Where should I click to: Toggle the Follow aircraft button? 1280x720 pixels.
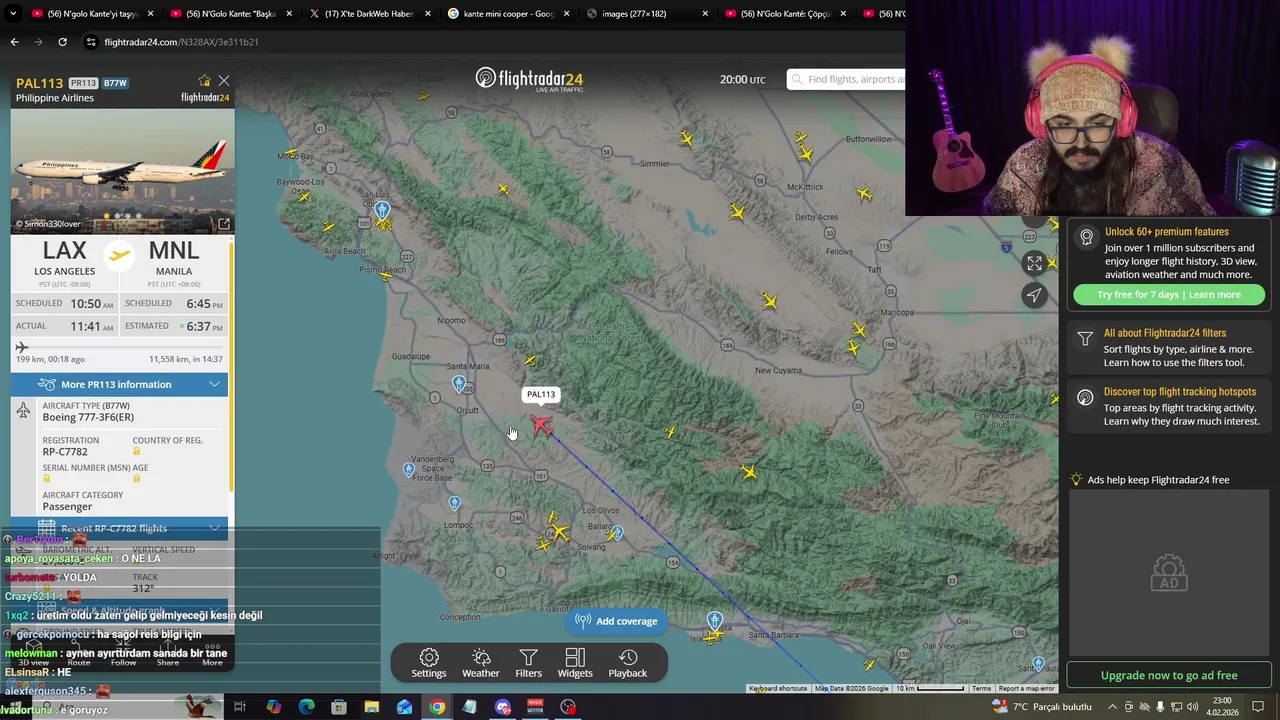123,655
